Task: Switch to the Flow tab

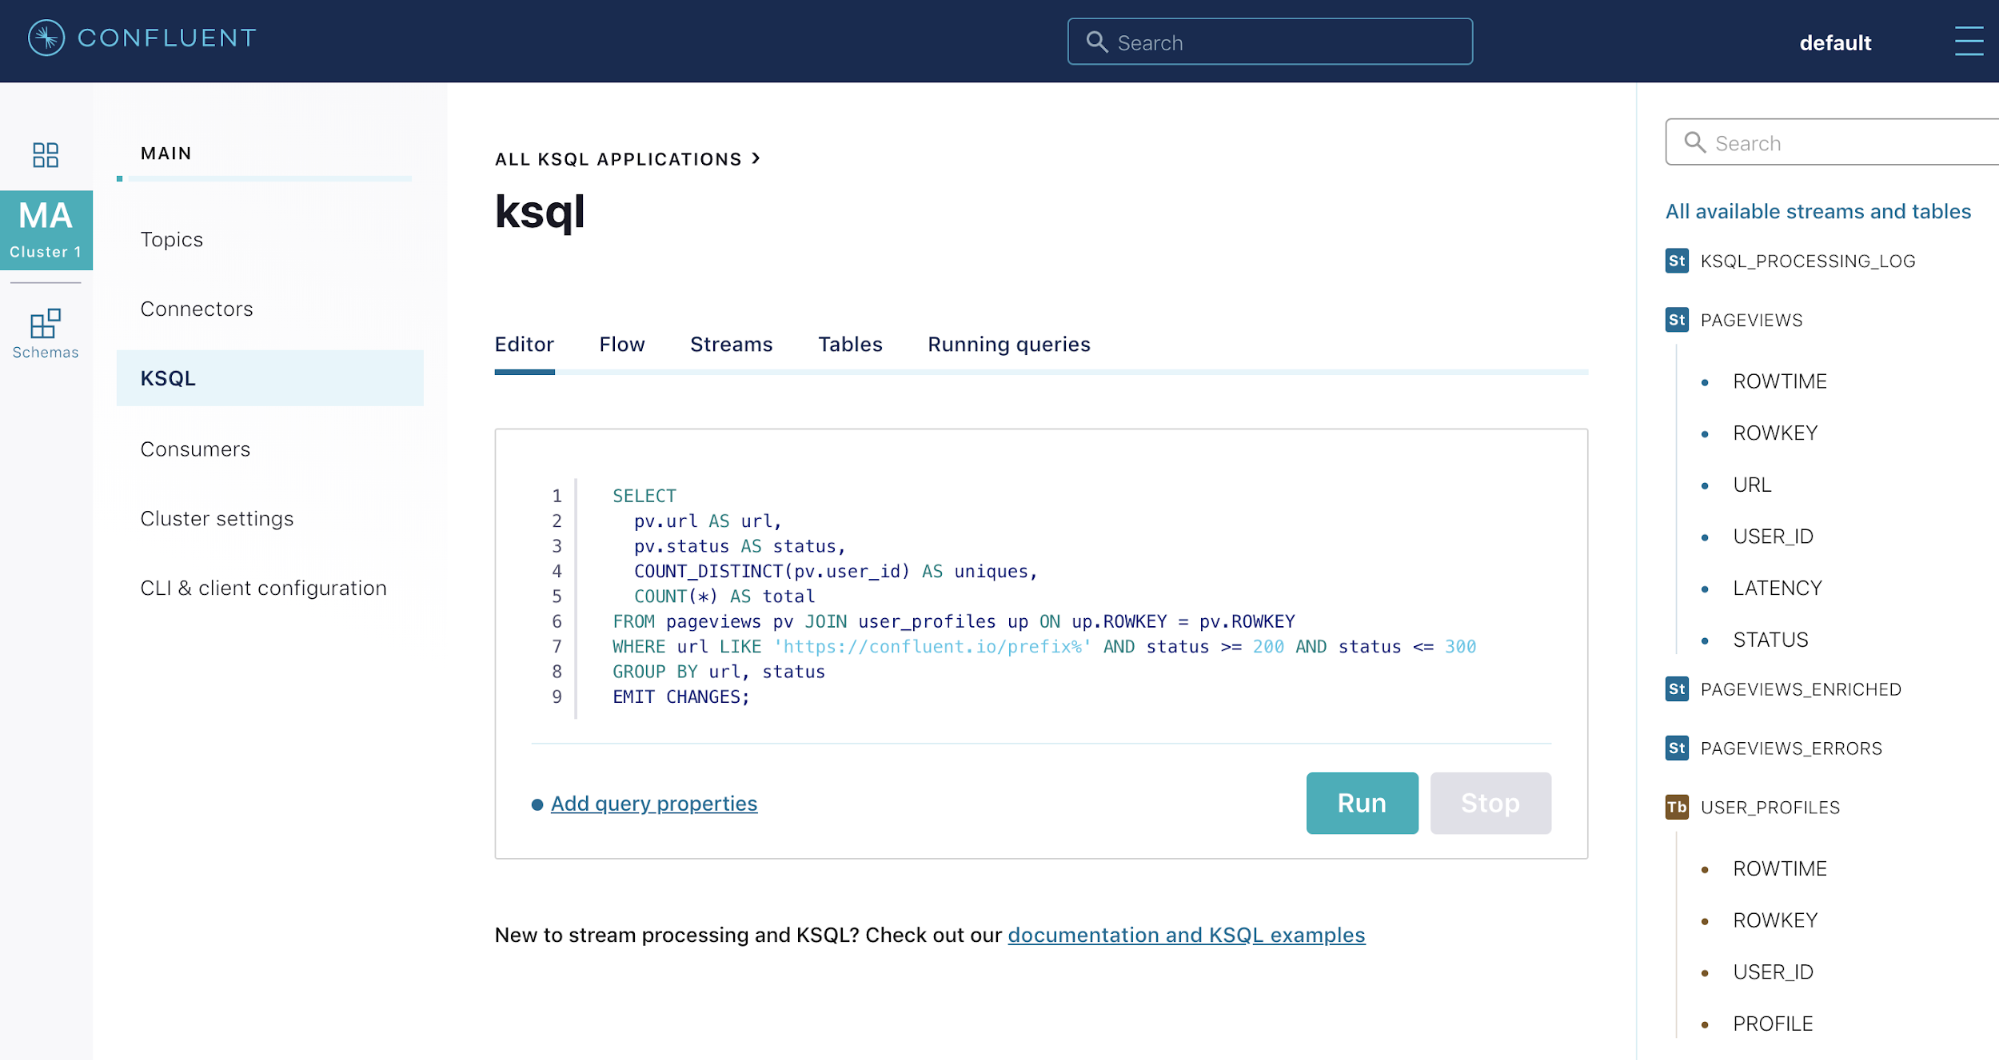Action: (x=622, y=344)
